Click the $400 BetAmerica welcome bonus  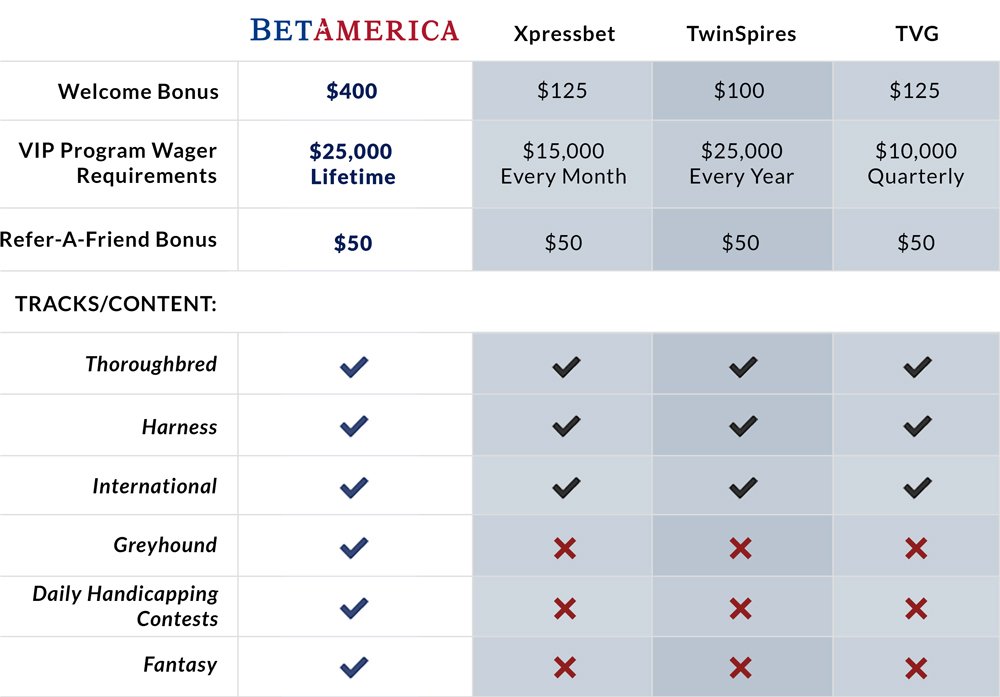[x=352, y=91]
